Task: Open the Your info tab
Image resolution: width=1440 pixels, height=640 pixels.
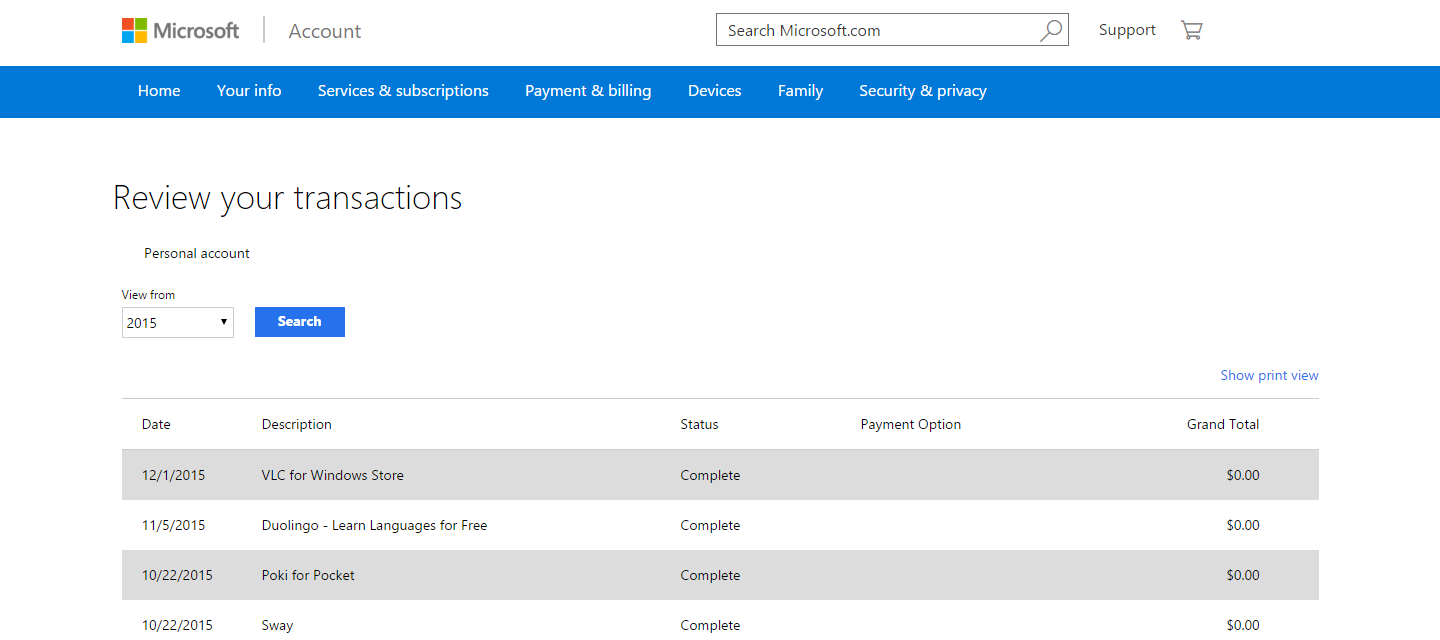Action: pos(249,91)
